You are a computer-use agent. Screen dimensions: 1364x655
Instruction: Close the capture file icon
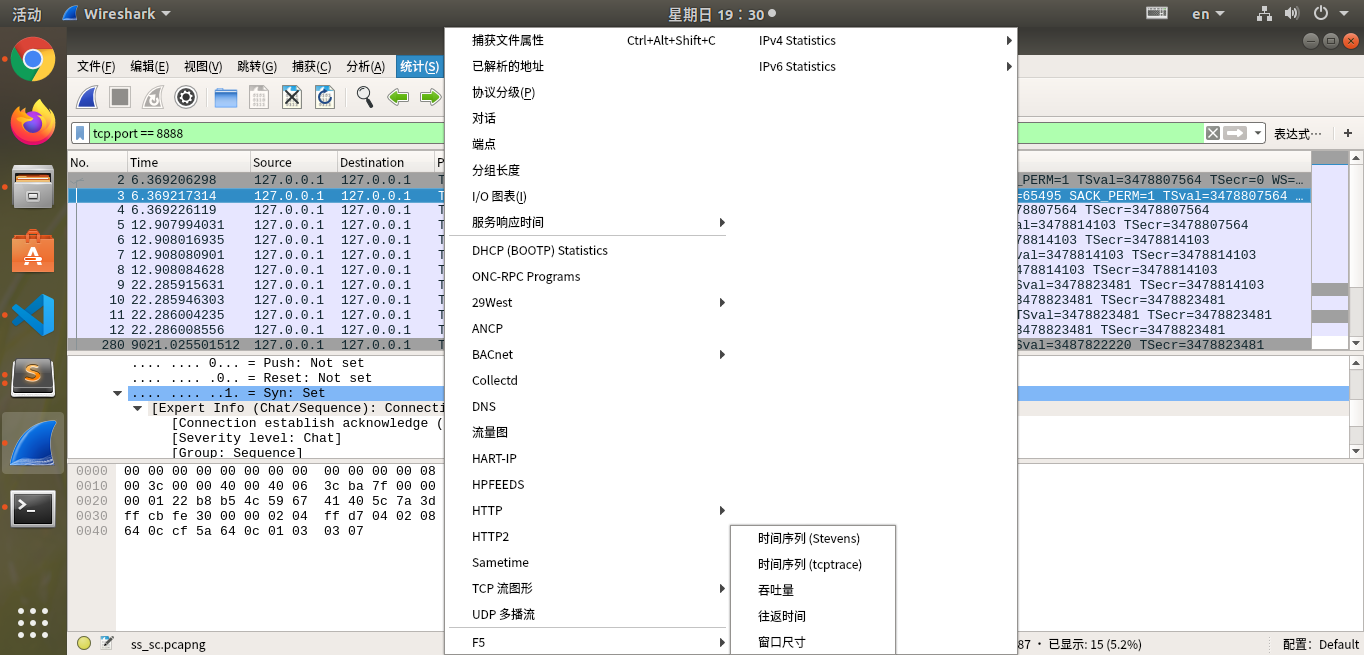tap(291, 97)
